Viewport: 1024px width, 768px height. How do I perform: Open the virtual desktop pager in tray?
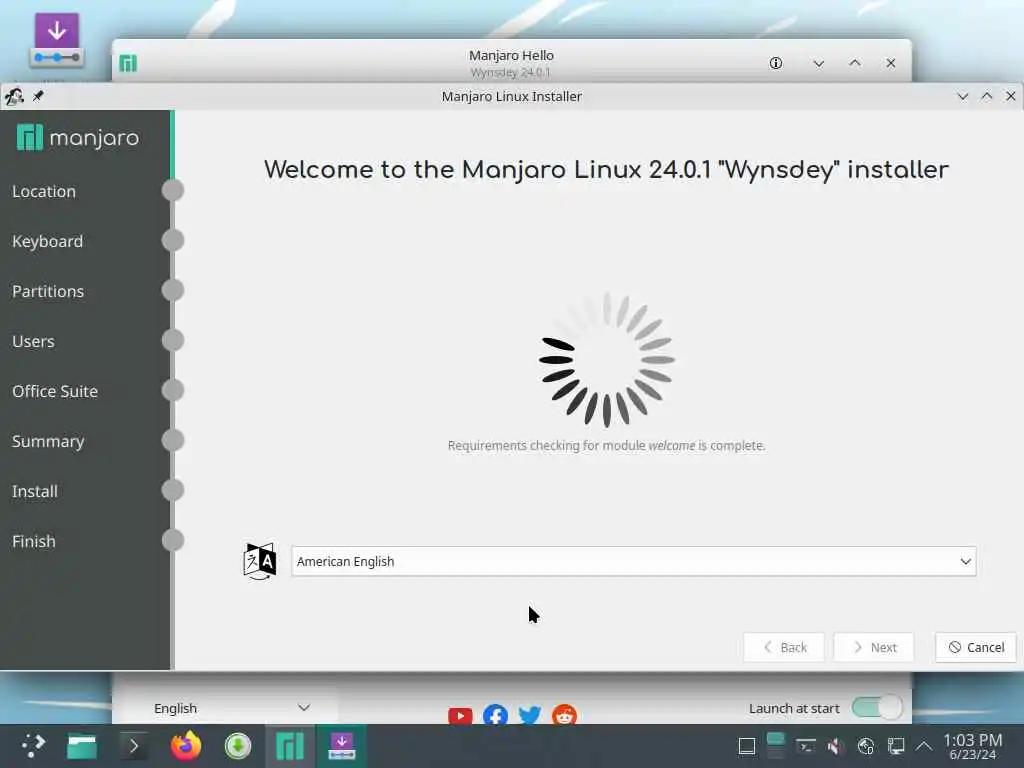775,746
